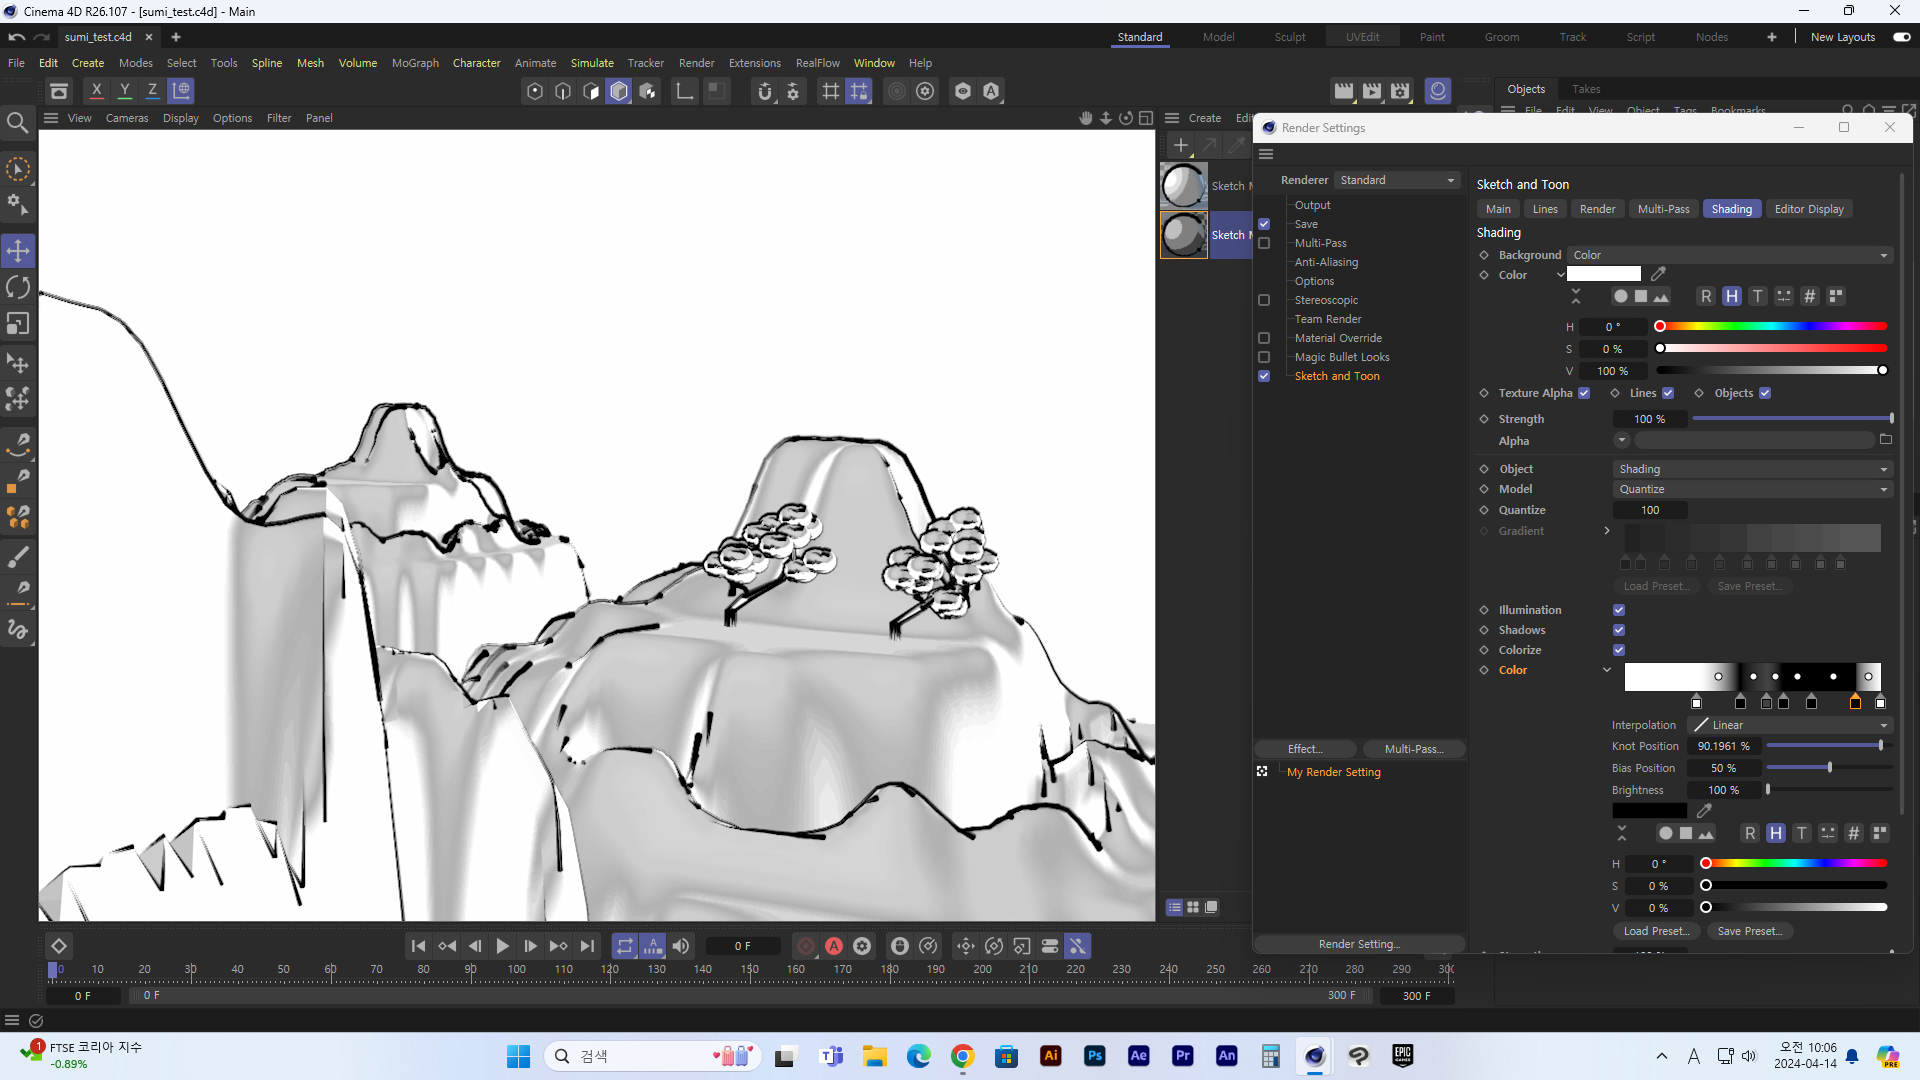Enable Multi-Pass checkbox in Render Settings
This screenshot has width=1920, height=1080.
pyautogui.click(x=1264, y=243)
